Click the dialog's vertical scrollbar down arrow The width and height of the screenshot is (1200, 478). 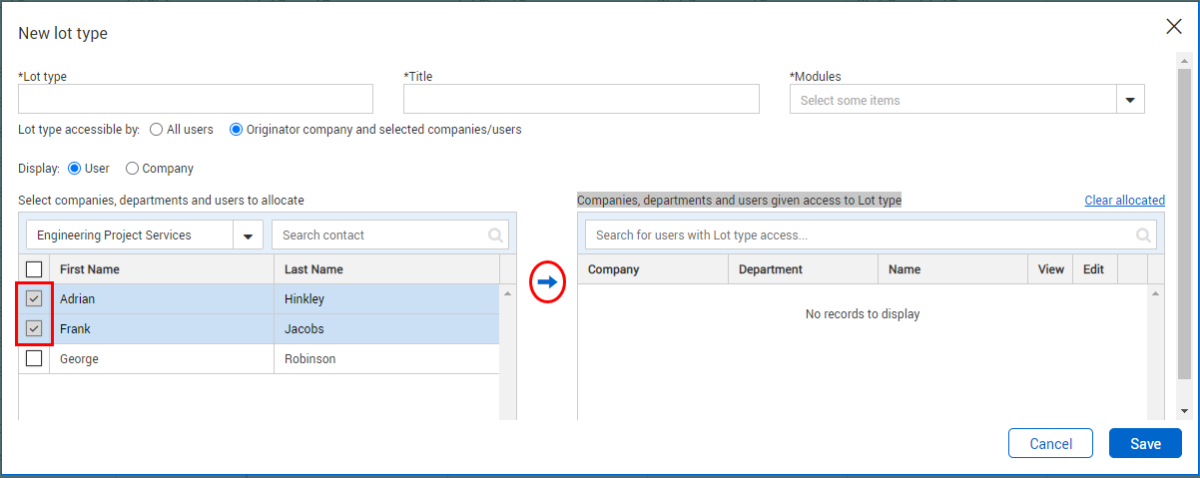1185,410
